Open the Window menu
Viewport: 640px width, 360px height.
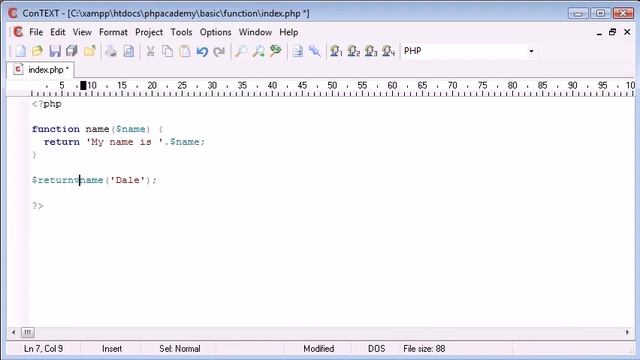255,32
